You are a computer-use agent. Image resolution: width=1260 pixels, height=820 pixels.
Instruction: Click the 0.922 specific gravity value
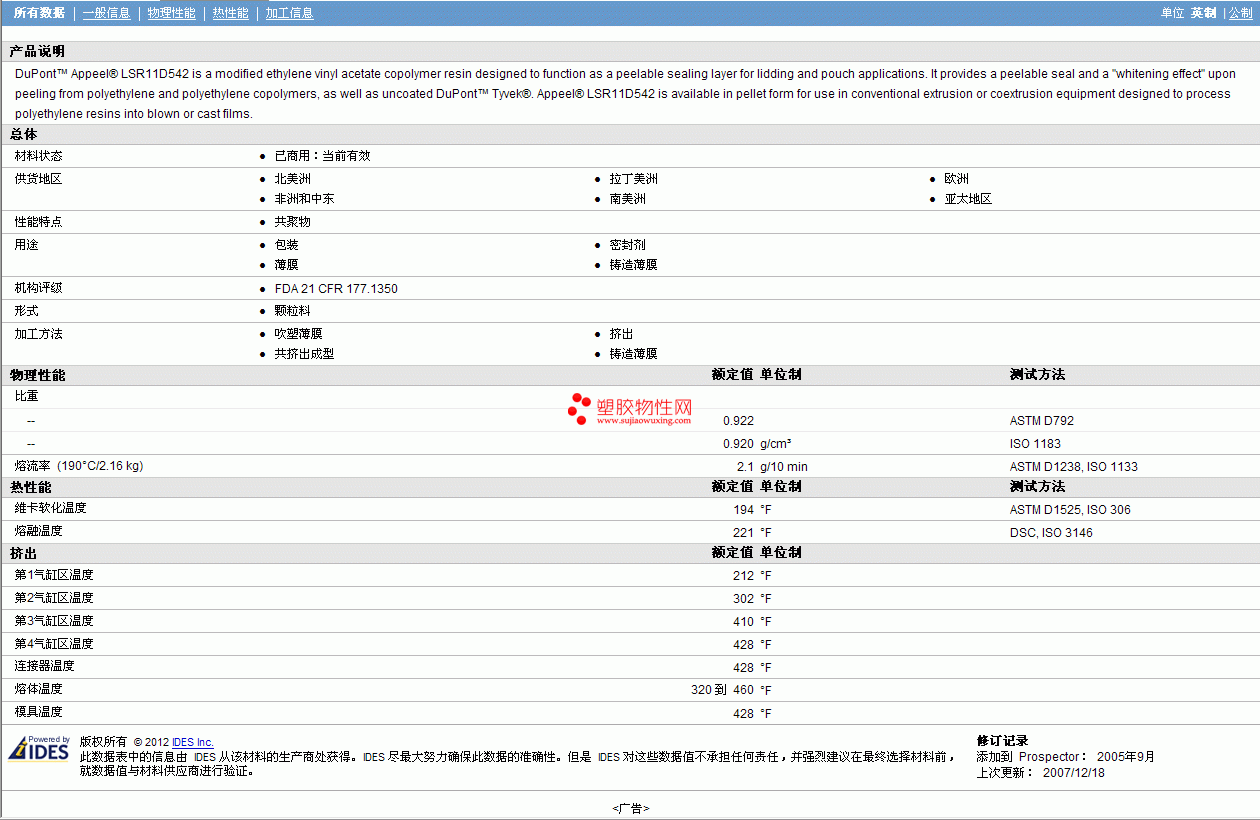(738, 421)
